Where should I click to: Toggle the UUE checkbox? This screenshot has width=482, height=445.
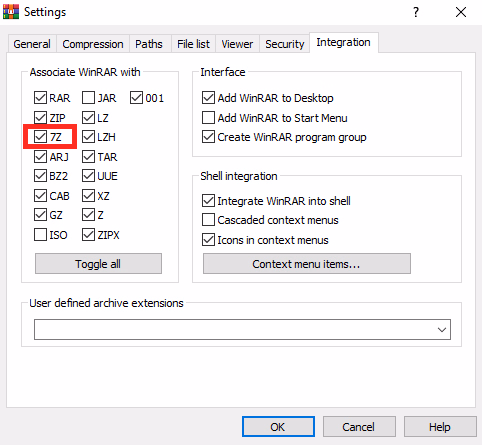tap(88, 176)
